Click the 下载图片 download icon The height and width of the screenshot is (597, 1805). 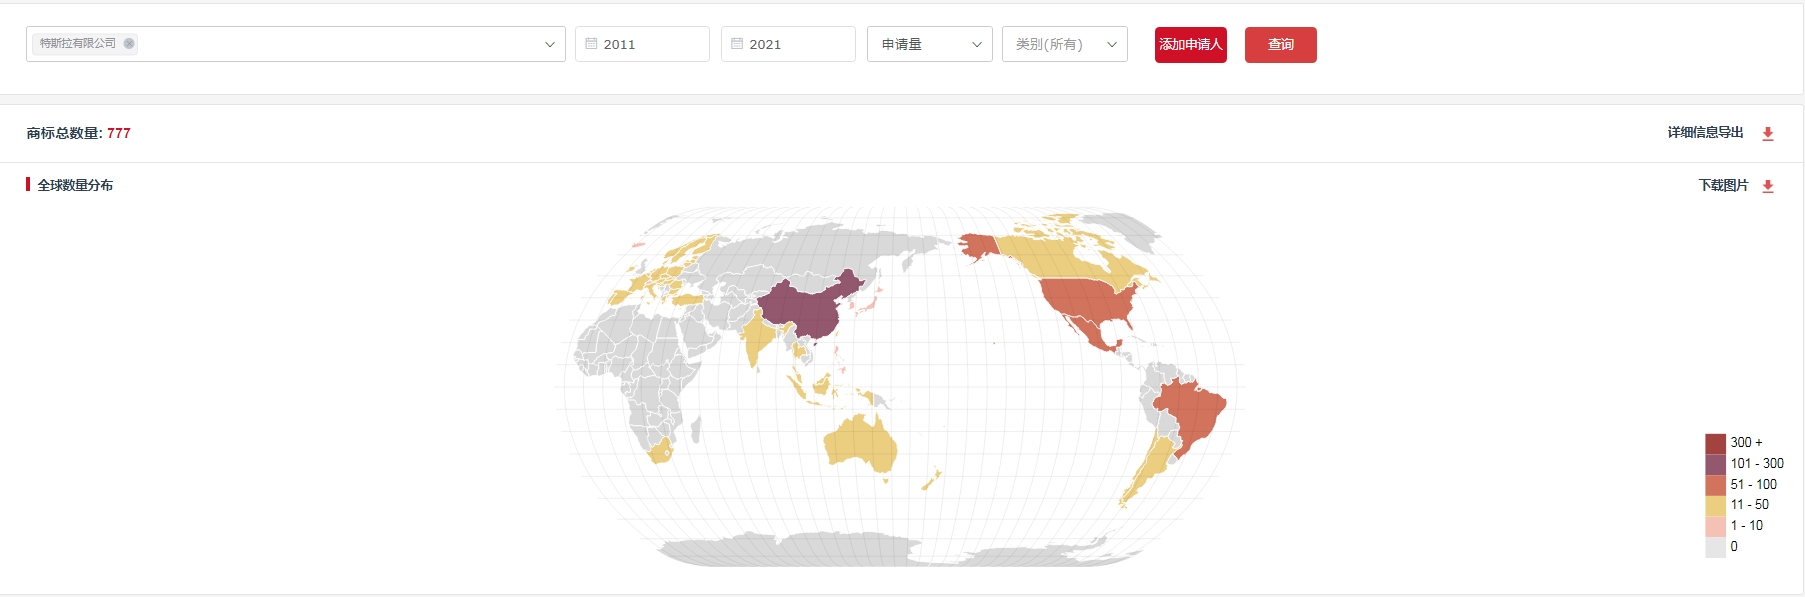1768,186
